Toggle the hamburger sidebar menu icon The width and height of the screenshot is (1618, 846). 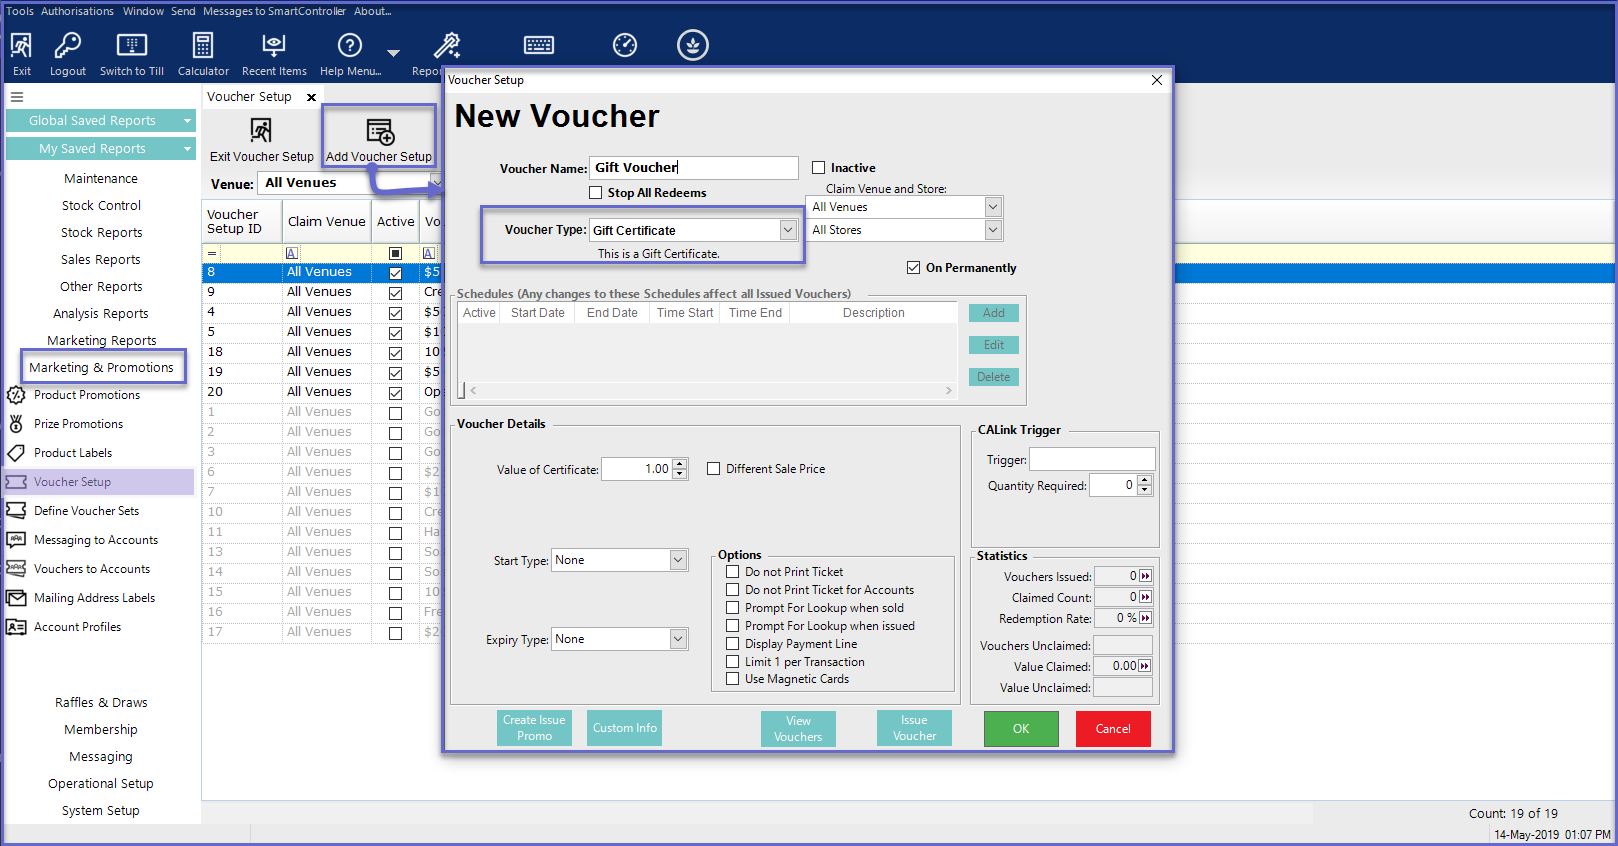[17, 97]
